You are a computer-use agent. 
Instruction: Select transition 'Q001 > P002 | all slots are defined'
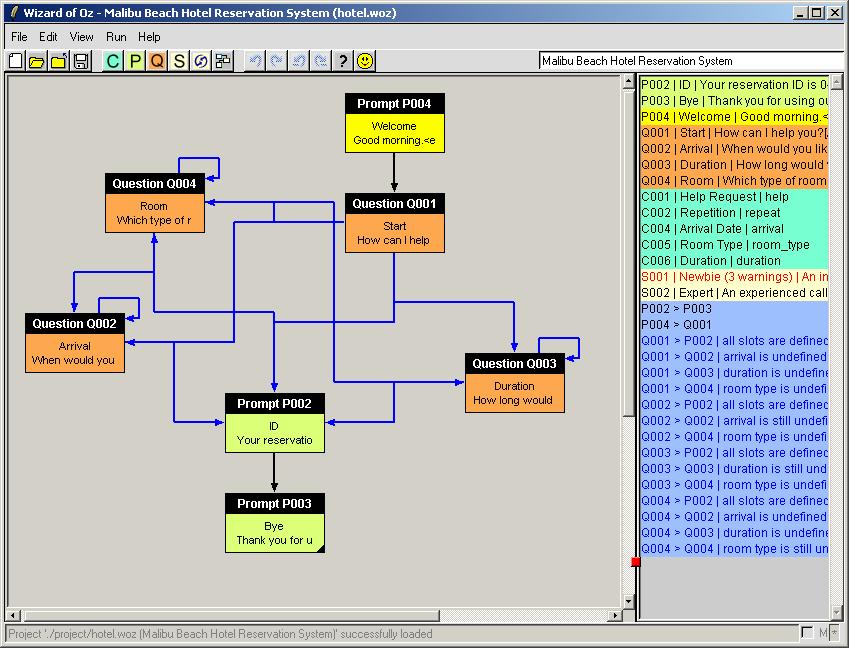coord(734,341)
